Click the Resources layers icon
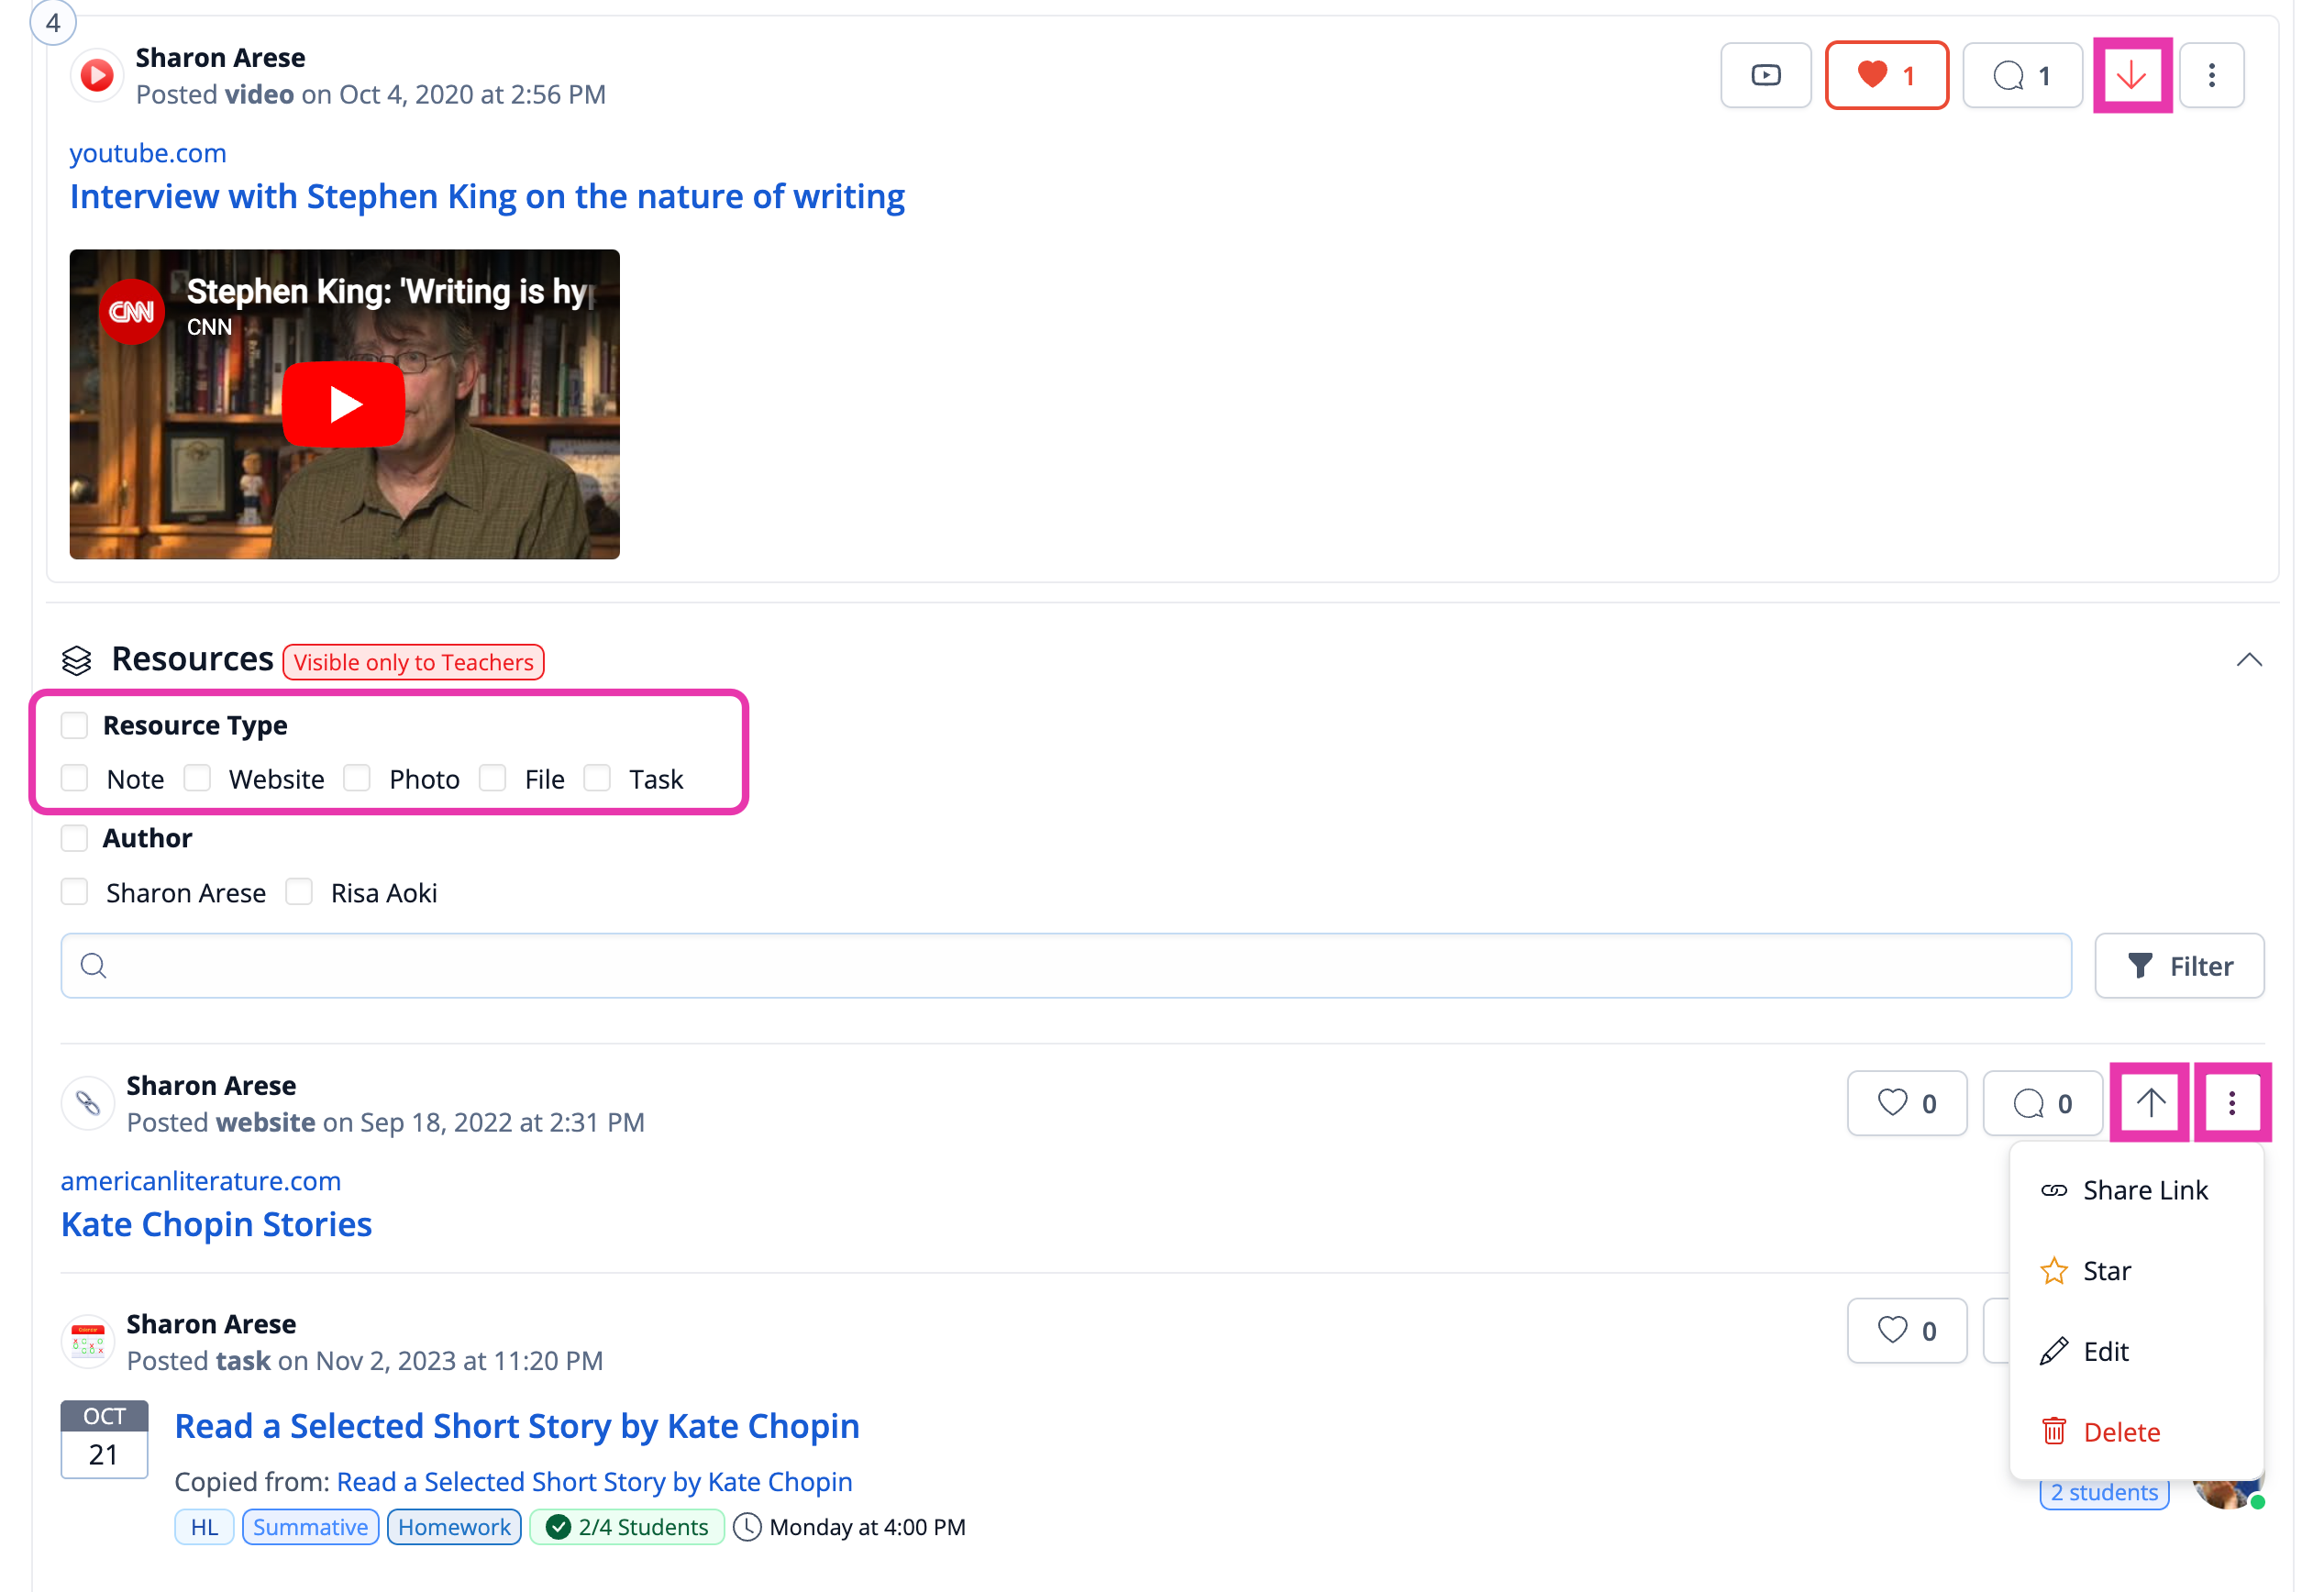Screen dimensions: 2324x1592 pyautogui.click(x=77, y=660)
